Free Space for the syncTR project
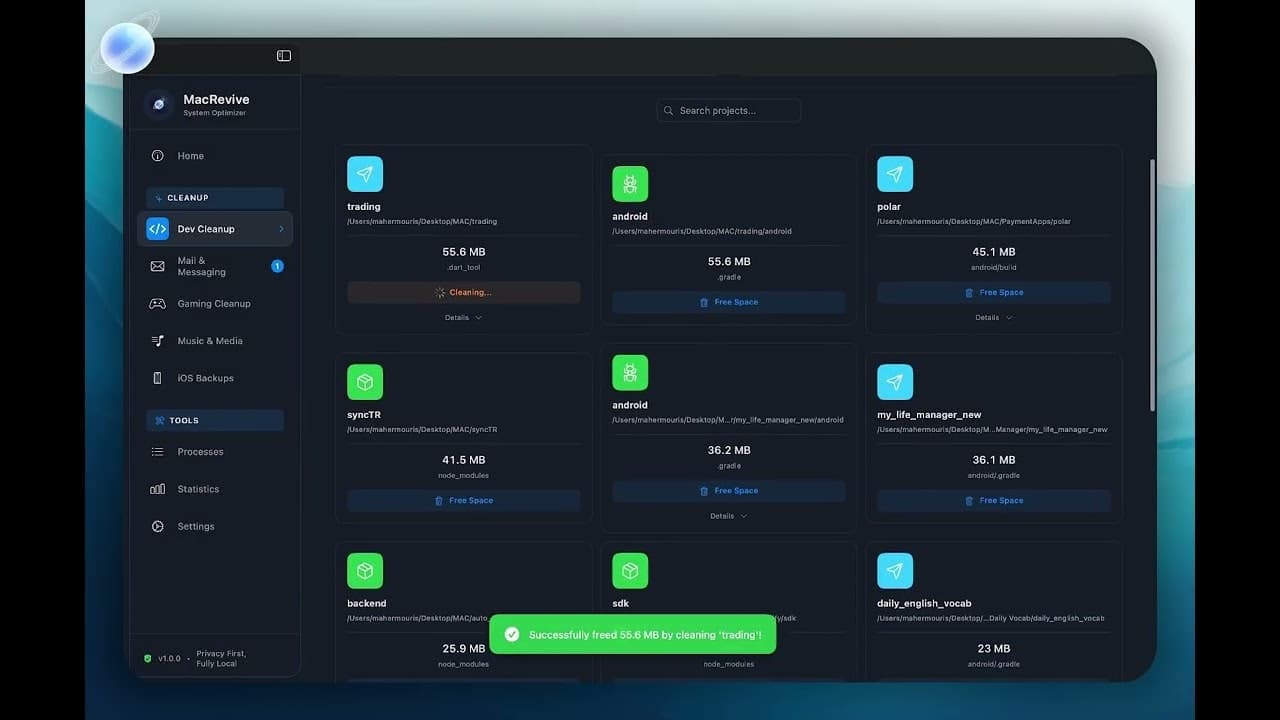 pyautogui.click(x=463, y=500)
